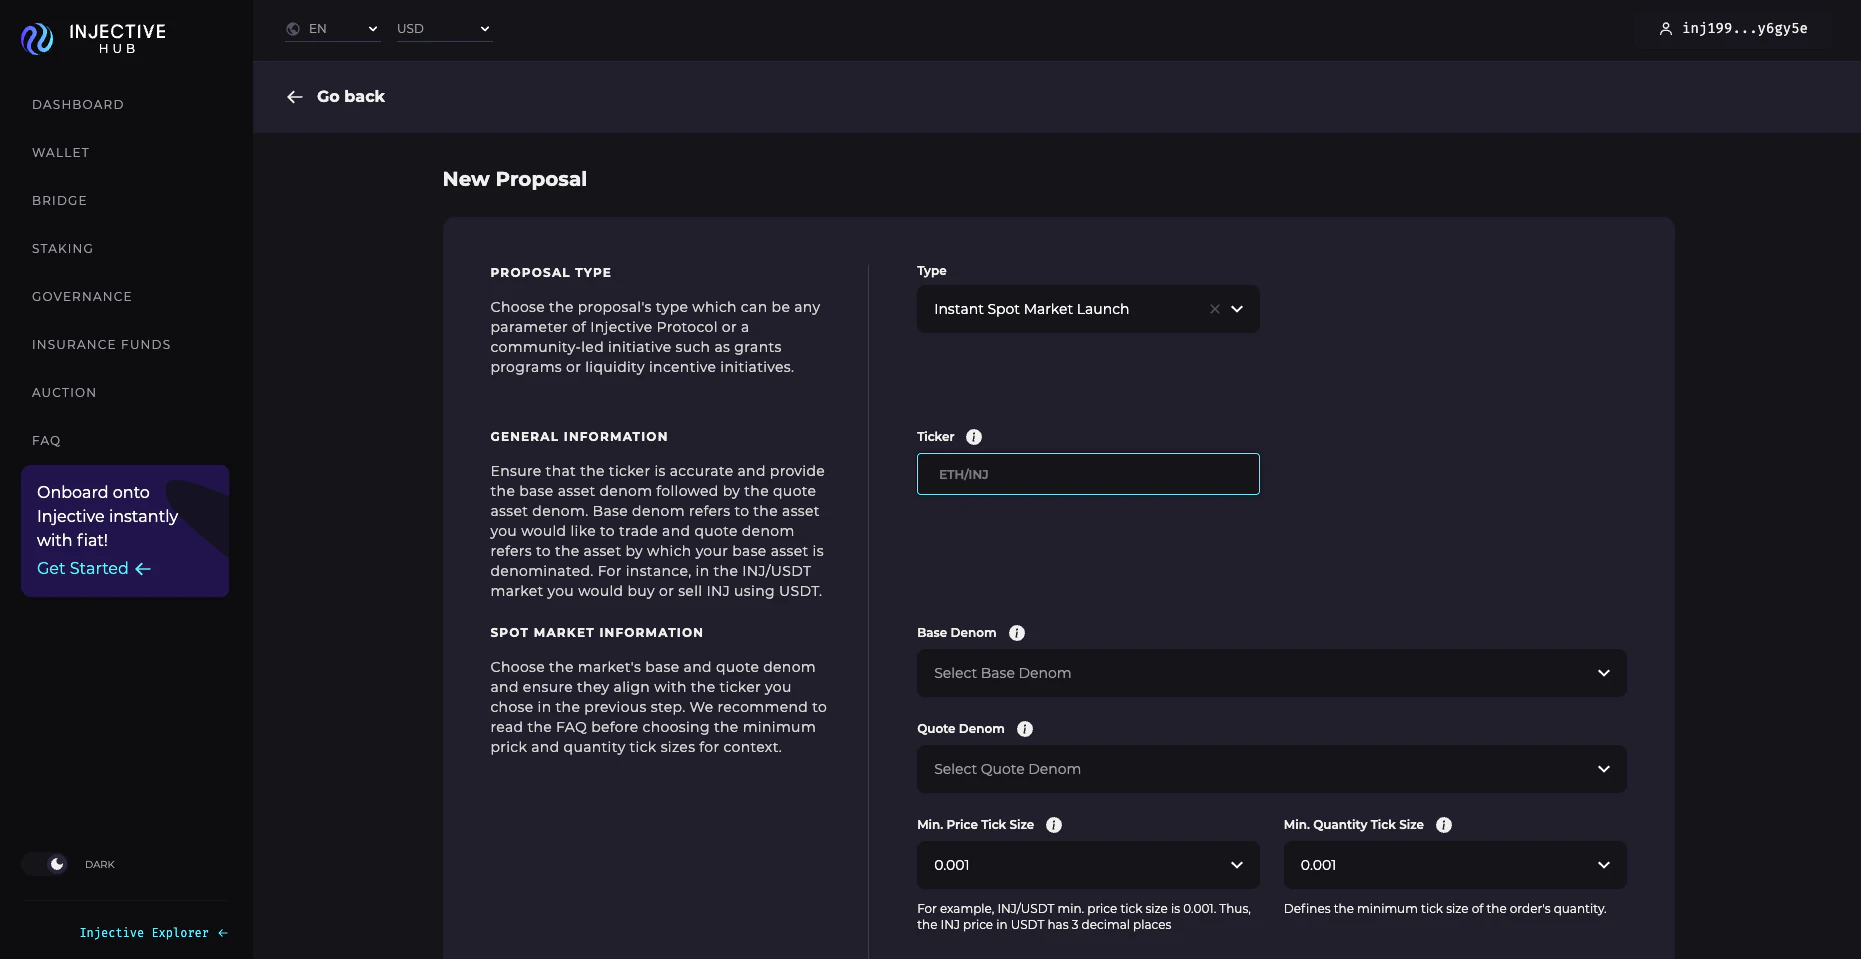Click the Quote Denom info icon
The width and height of the screenshot is (1861, 959).
pos(1025,729)
